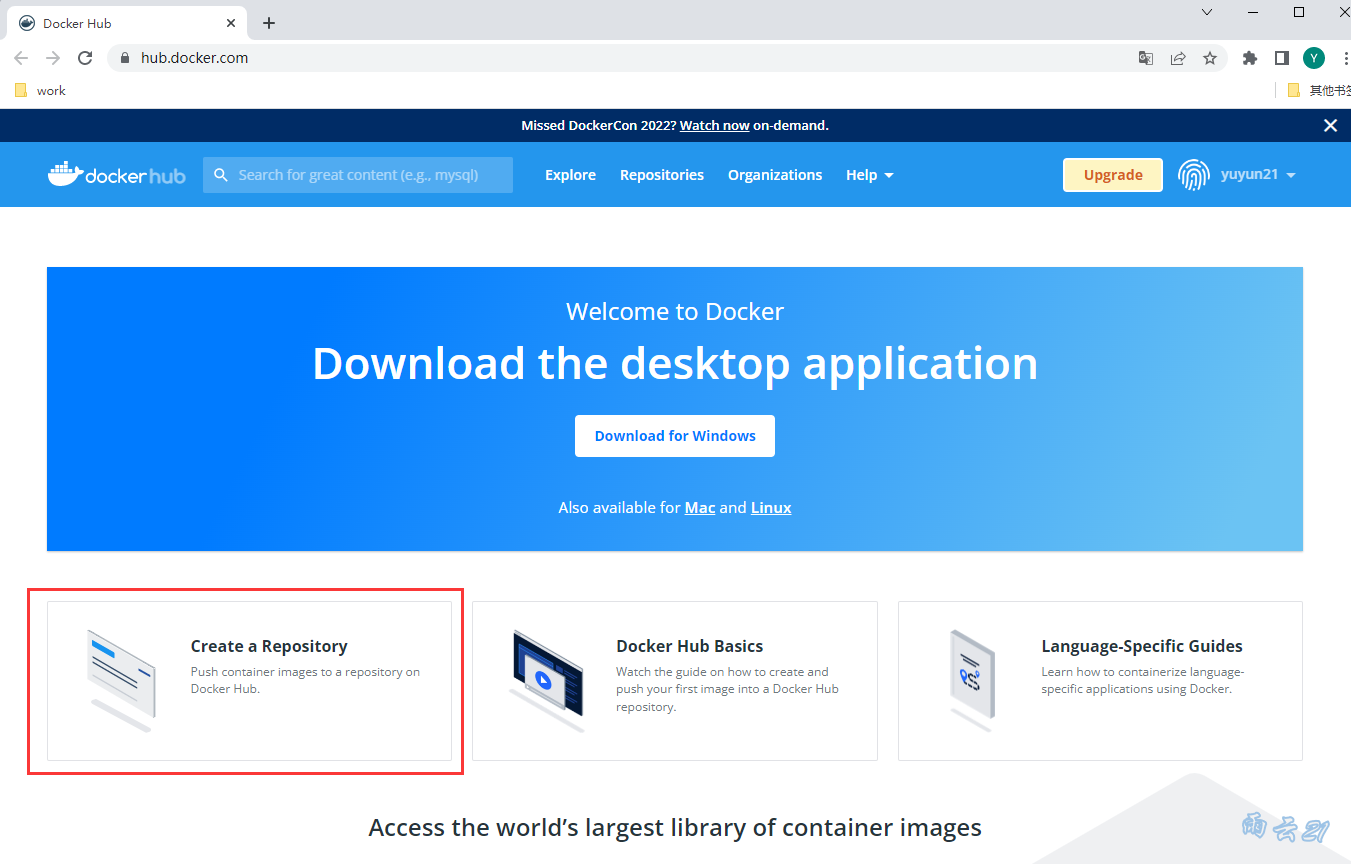1351x864 pixels.
Task: Click the translate page icon
Action: (x=1146, y=58)
